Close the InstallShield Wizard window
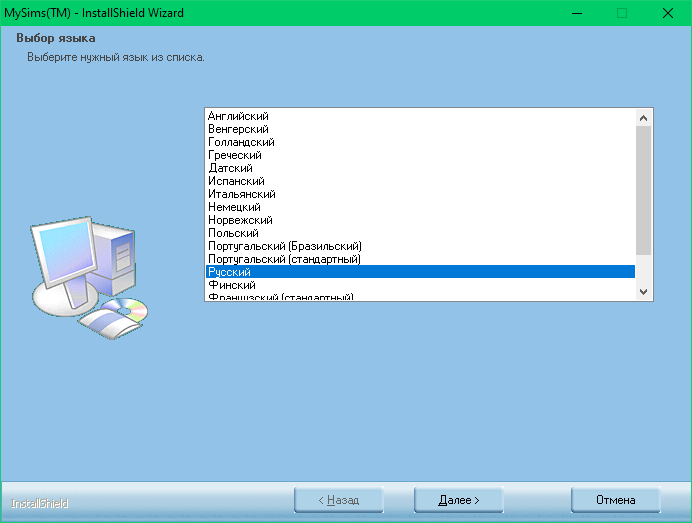Viewport: 692px width, 523px height. (x=668, y=13)
